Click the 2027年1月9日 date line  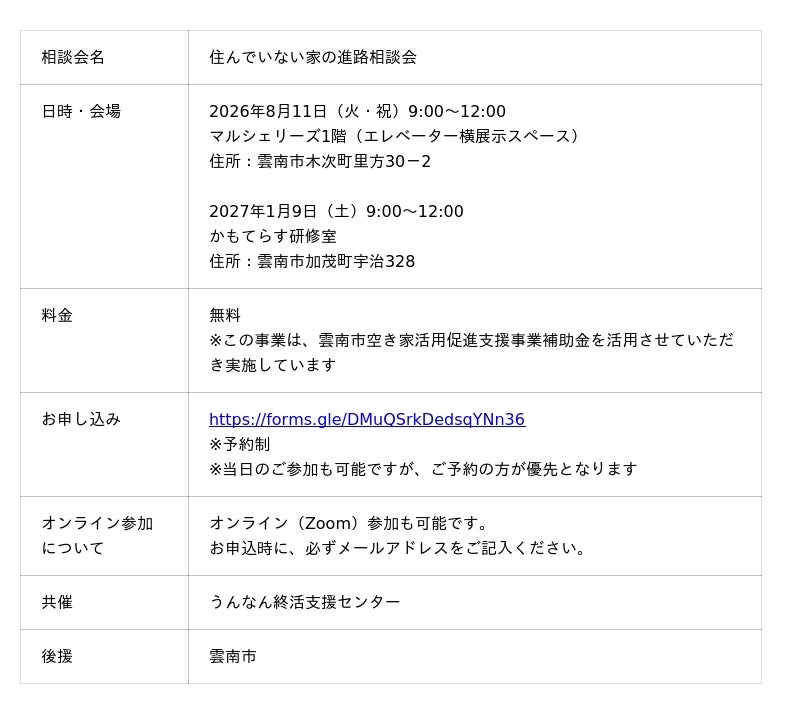point(336,211)
